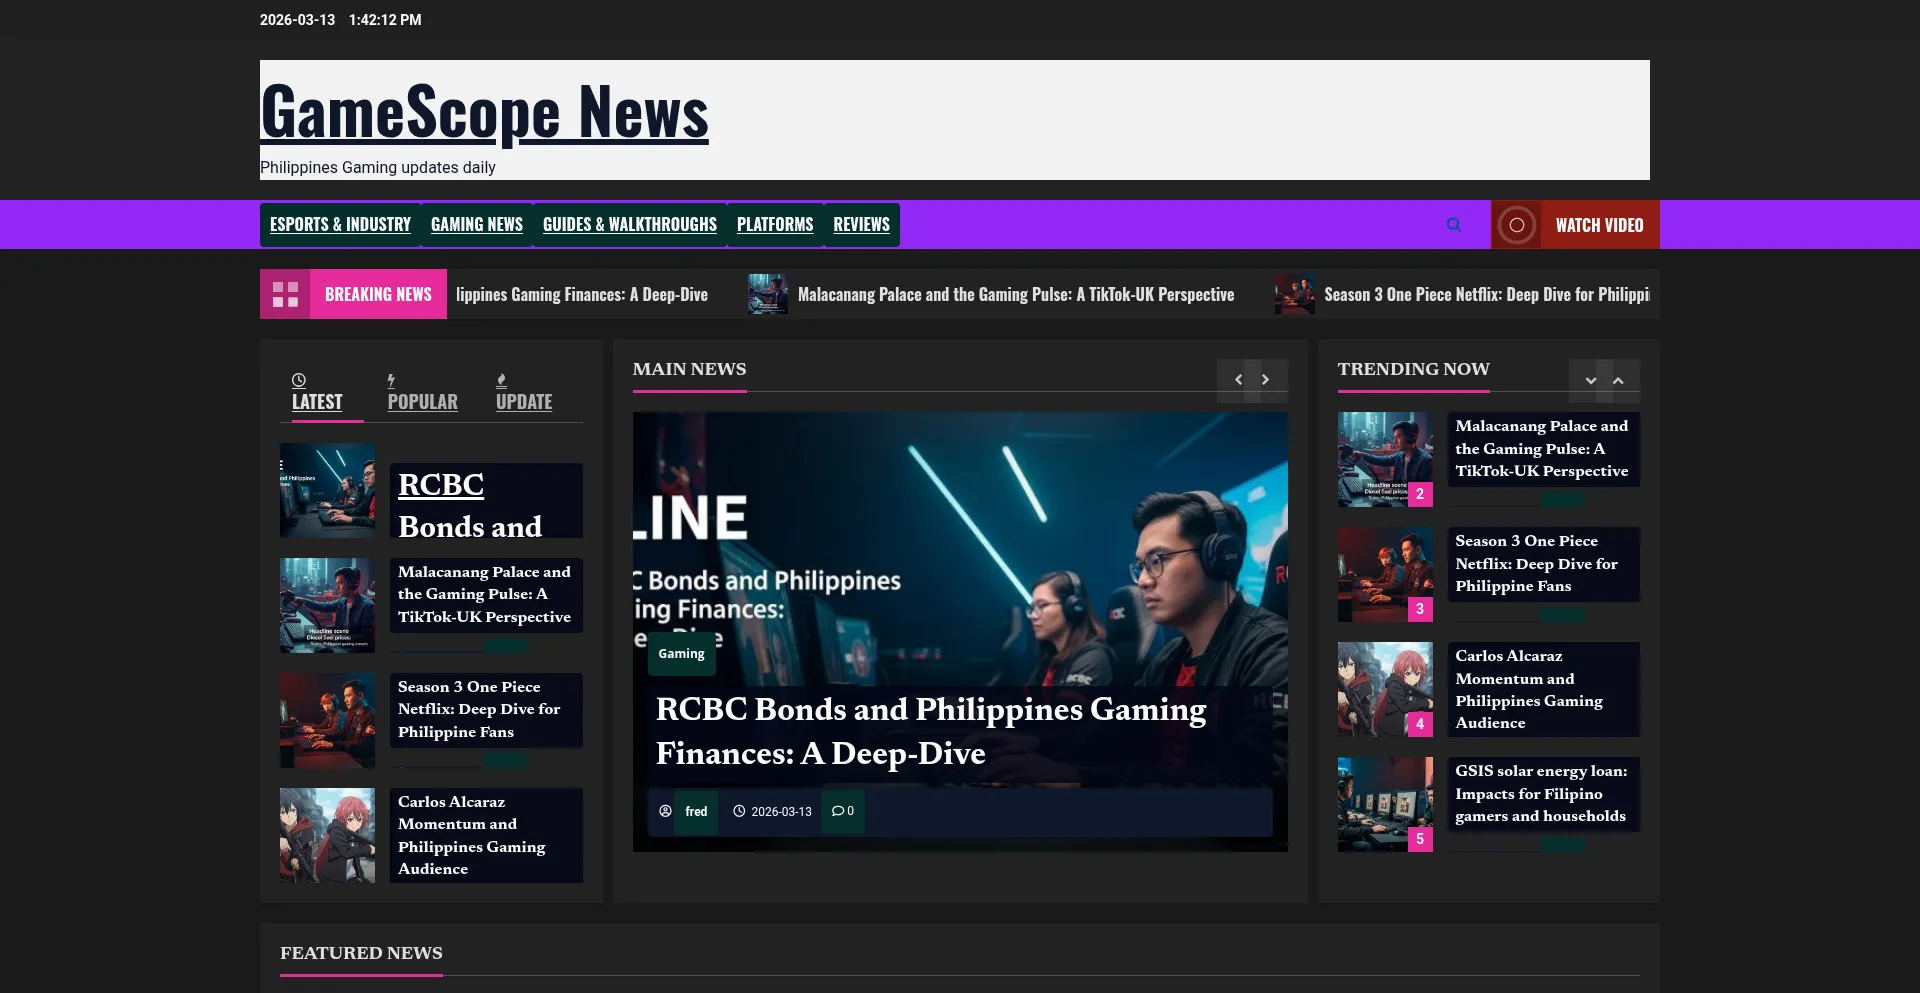Open Carlos Alcaraz article in Latest list
The height and width of the screenshot is (993, 1920).
472,835
